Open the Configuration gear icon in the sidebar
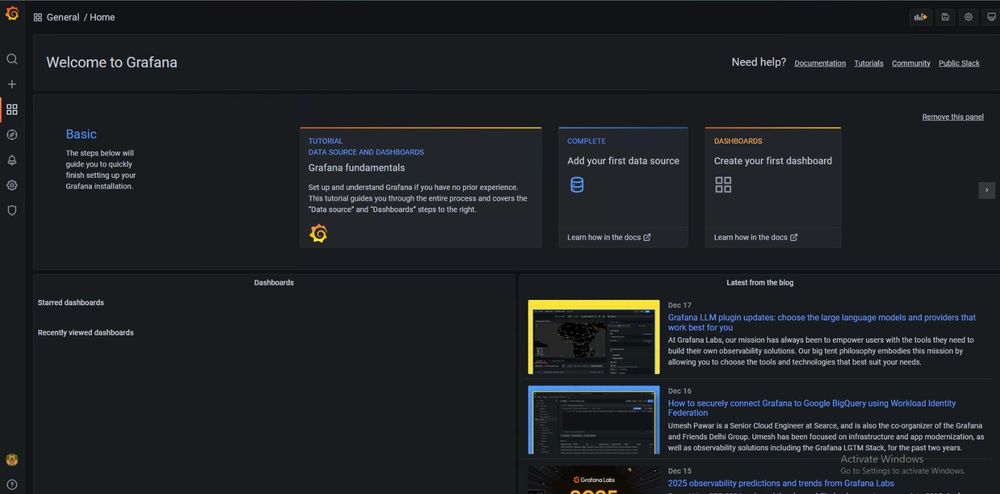 click(11, 185)
